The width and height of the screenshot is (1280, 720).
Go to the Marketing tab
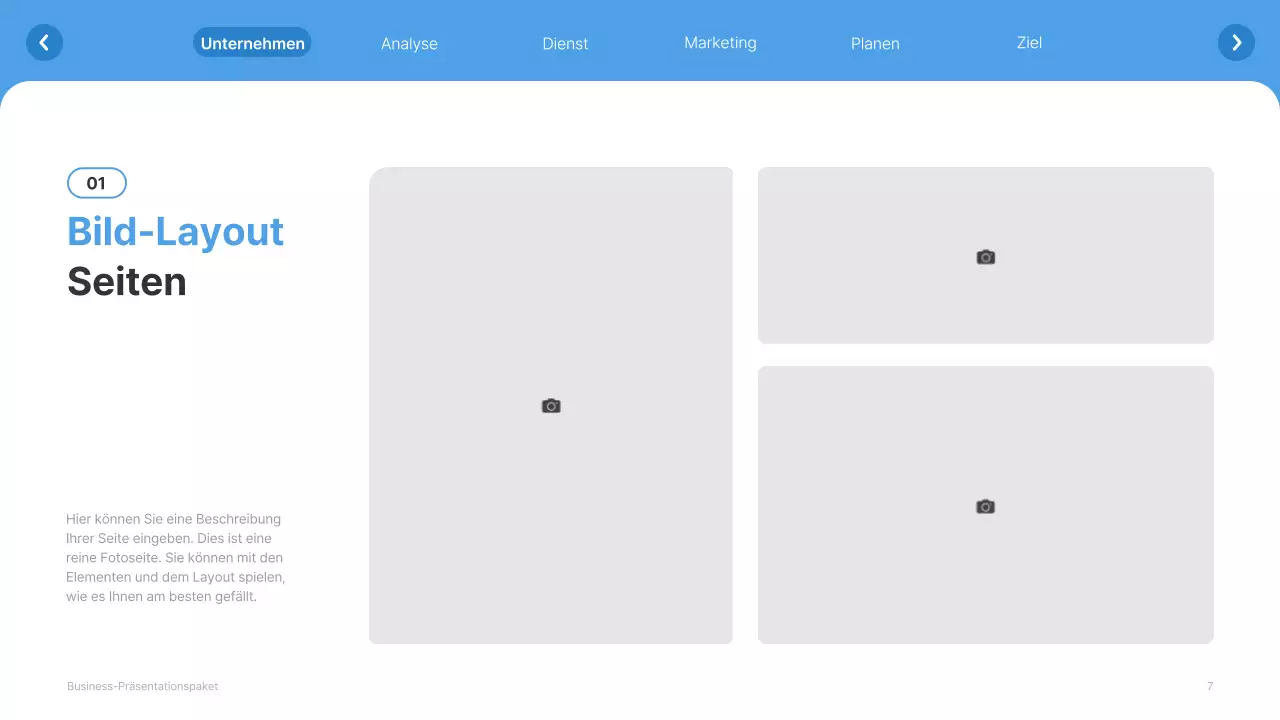point(720,43)
